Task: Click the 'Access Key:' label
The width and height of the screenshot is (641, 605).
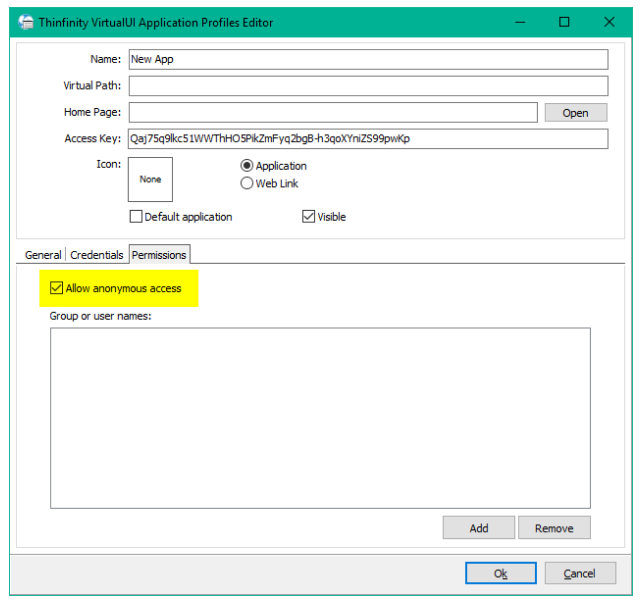Action: 93,139
